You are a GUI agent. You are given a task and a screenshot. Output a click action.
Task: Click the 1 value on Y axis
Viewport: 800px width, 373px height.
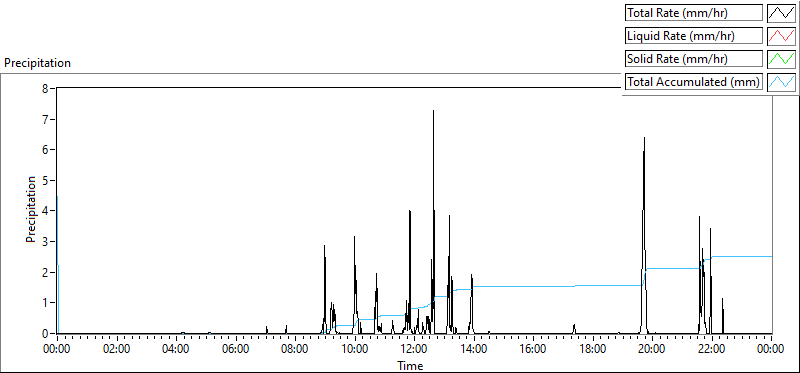pyautogui.click(x=45, y=303)
